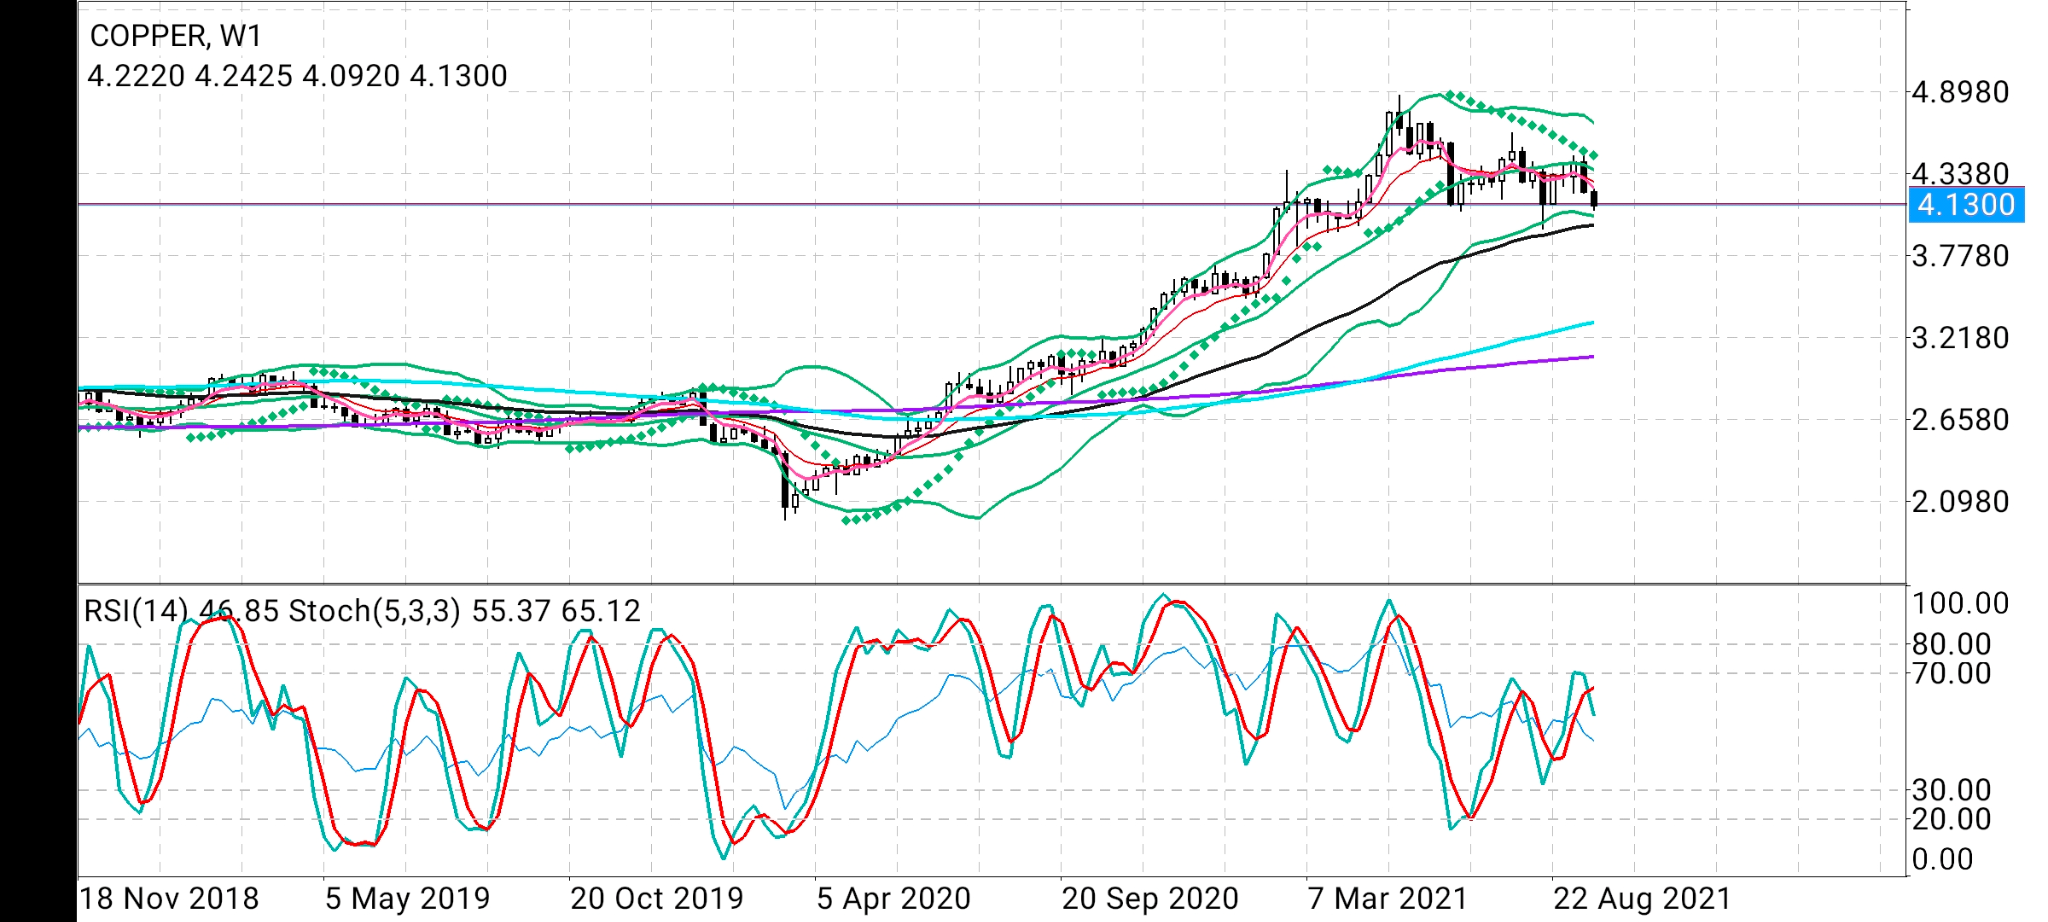This screenshot has width=2048, height=922.
Task: Click the 3.7780 price axis label
Action: [1960, 256]
